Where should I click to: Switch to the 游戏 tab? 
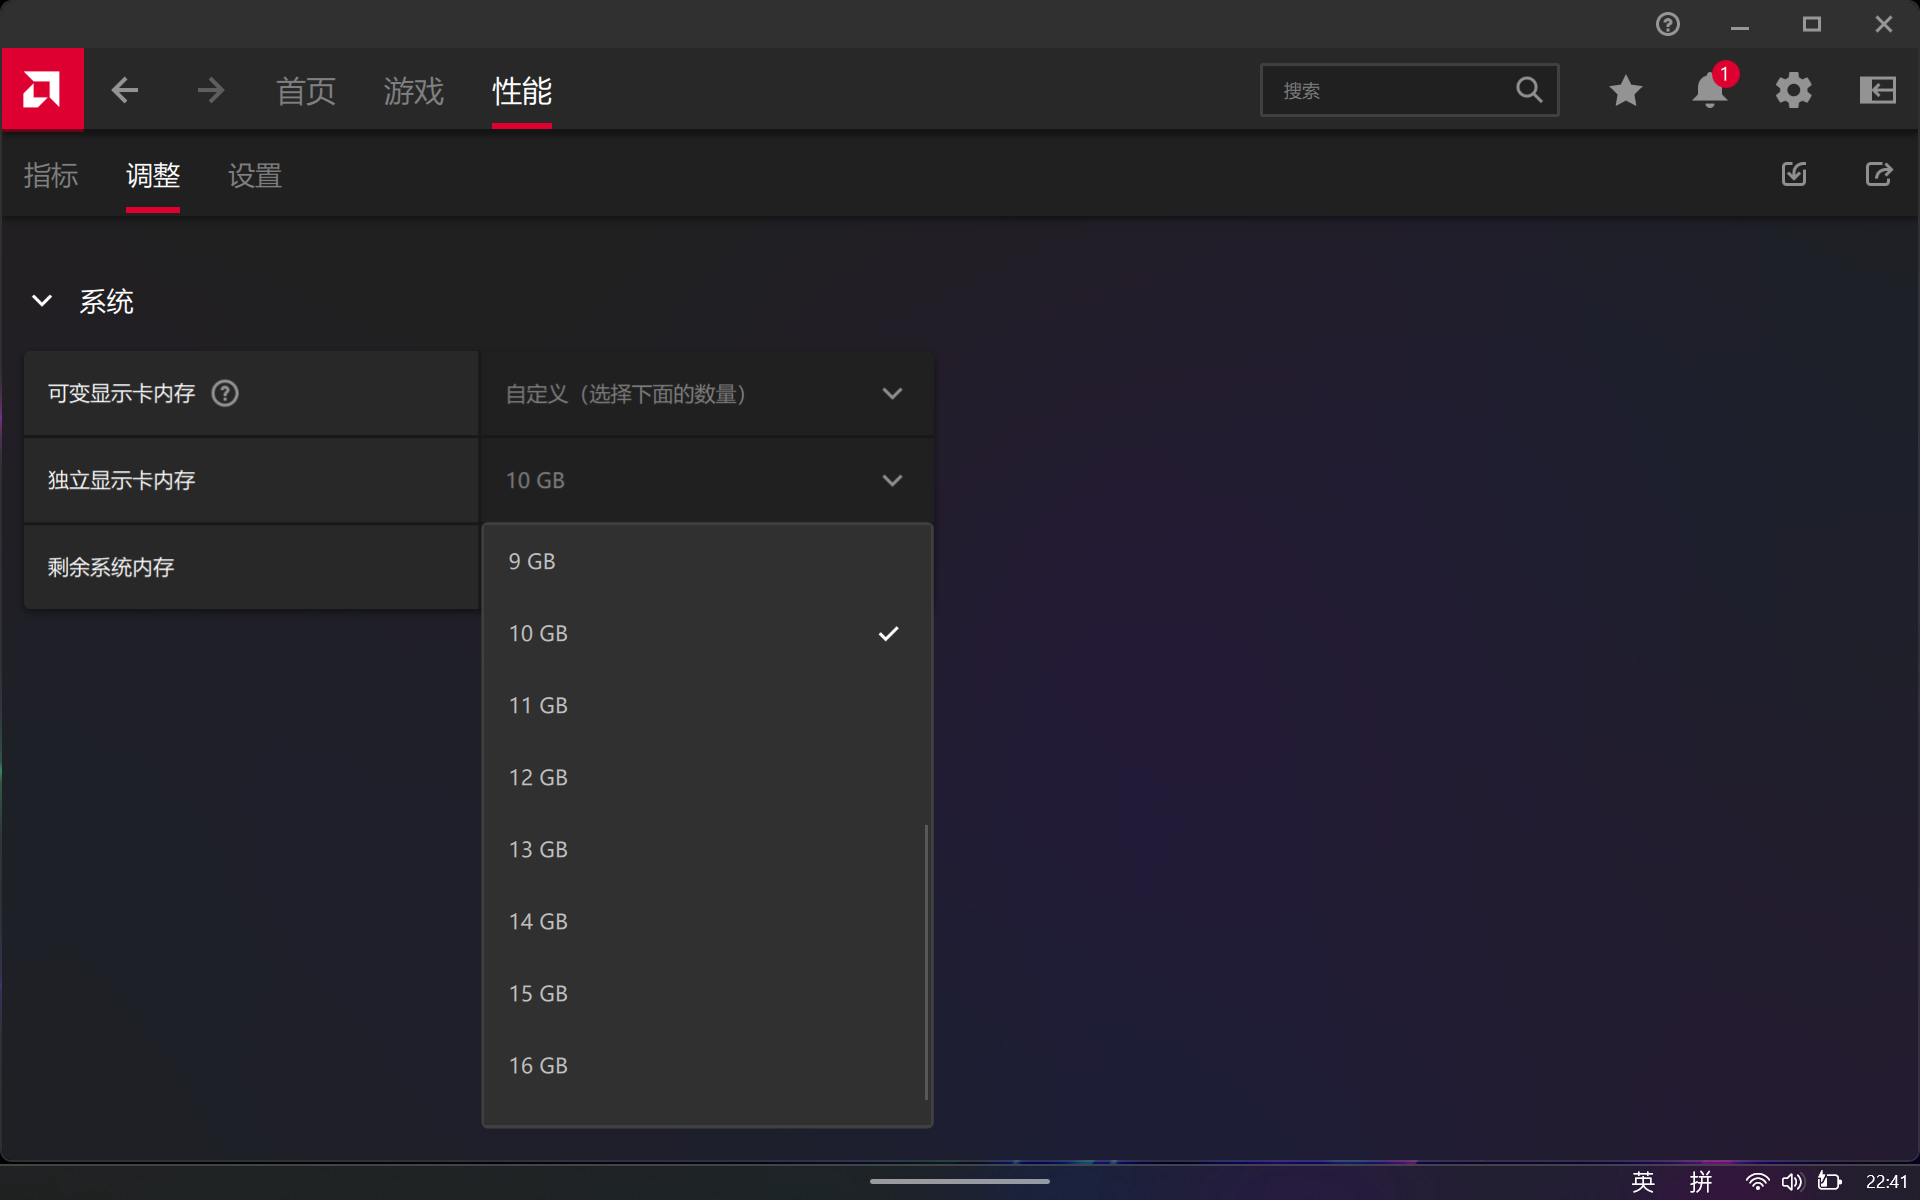pos(413,91)
